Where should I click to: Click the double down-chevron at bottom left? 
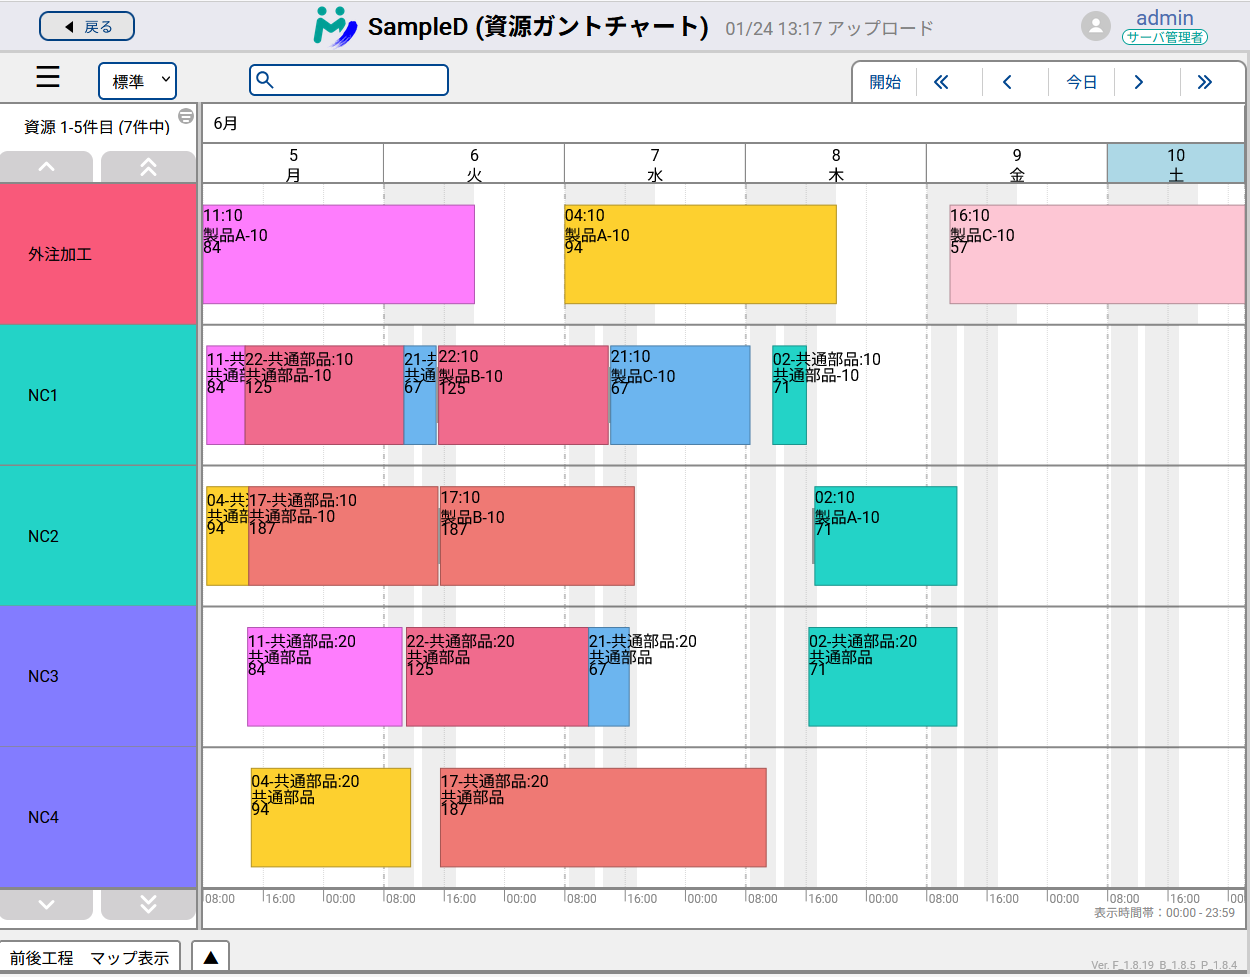click(x=147, y=904)
